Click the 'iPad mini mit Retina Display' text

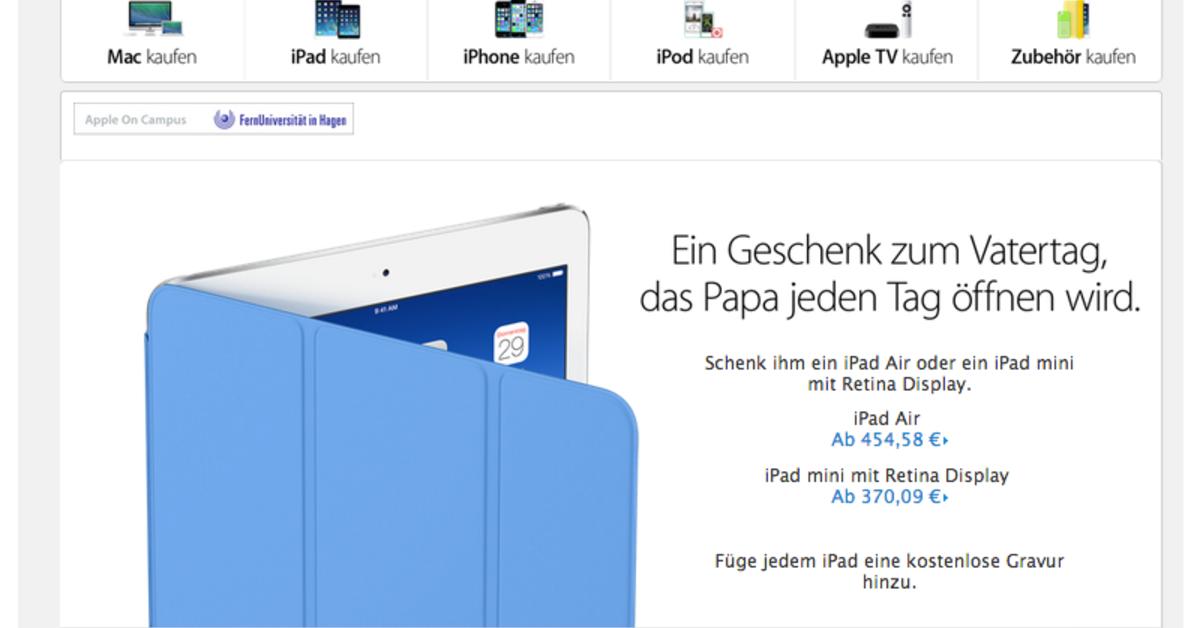(887, 476)
